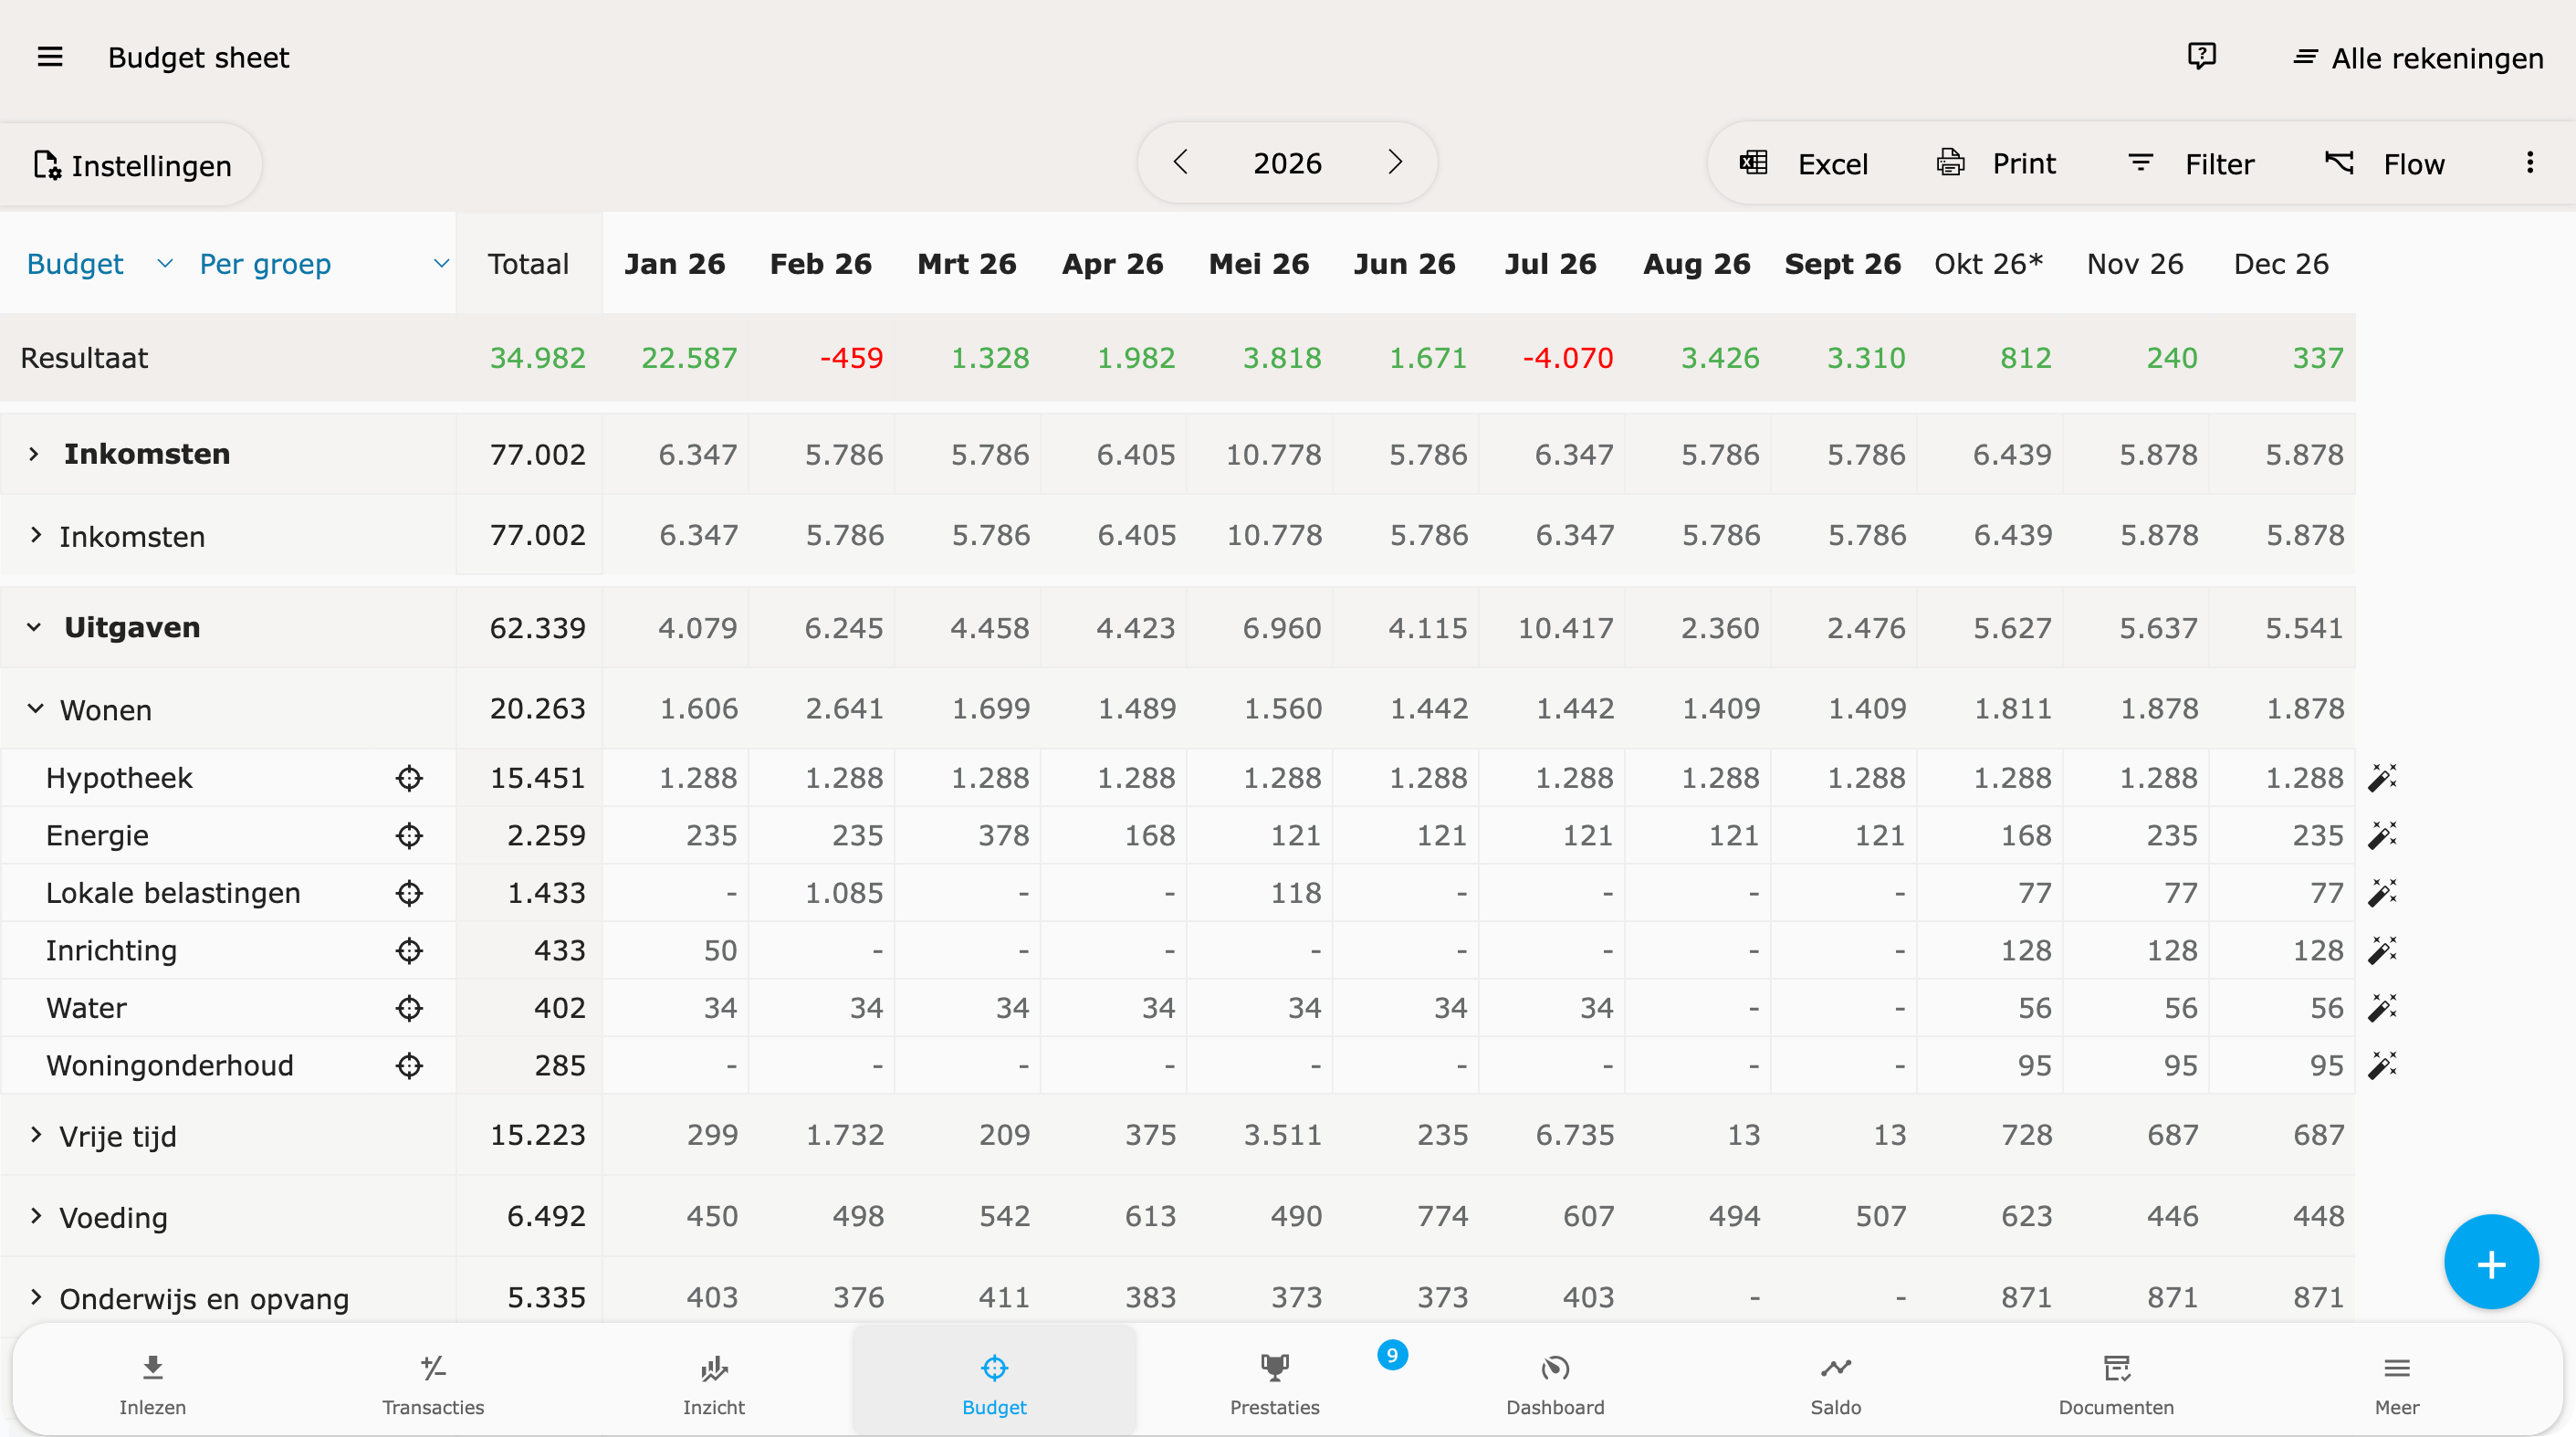Switch to the Dashboard tab

tap(1555, 1384)
